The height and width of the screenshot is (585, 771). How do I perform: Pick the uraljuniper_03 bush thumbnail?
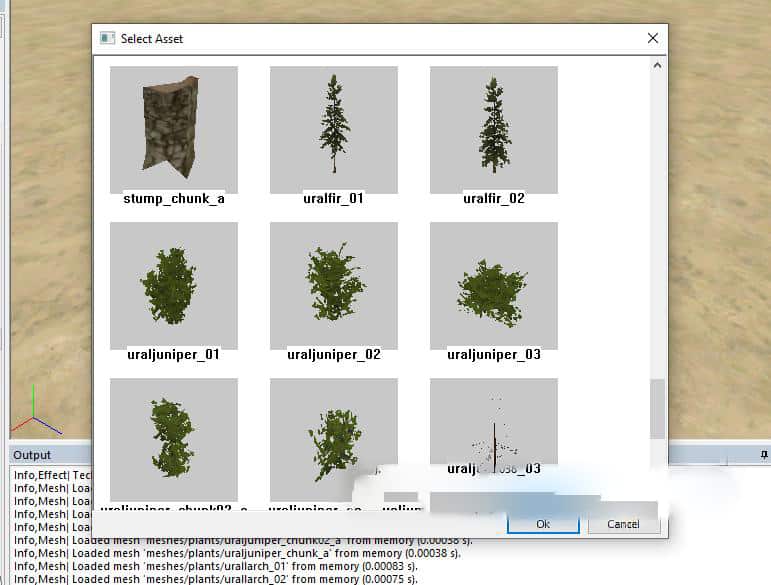(x=493, y=285)
